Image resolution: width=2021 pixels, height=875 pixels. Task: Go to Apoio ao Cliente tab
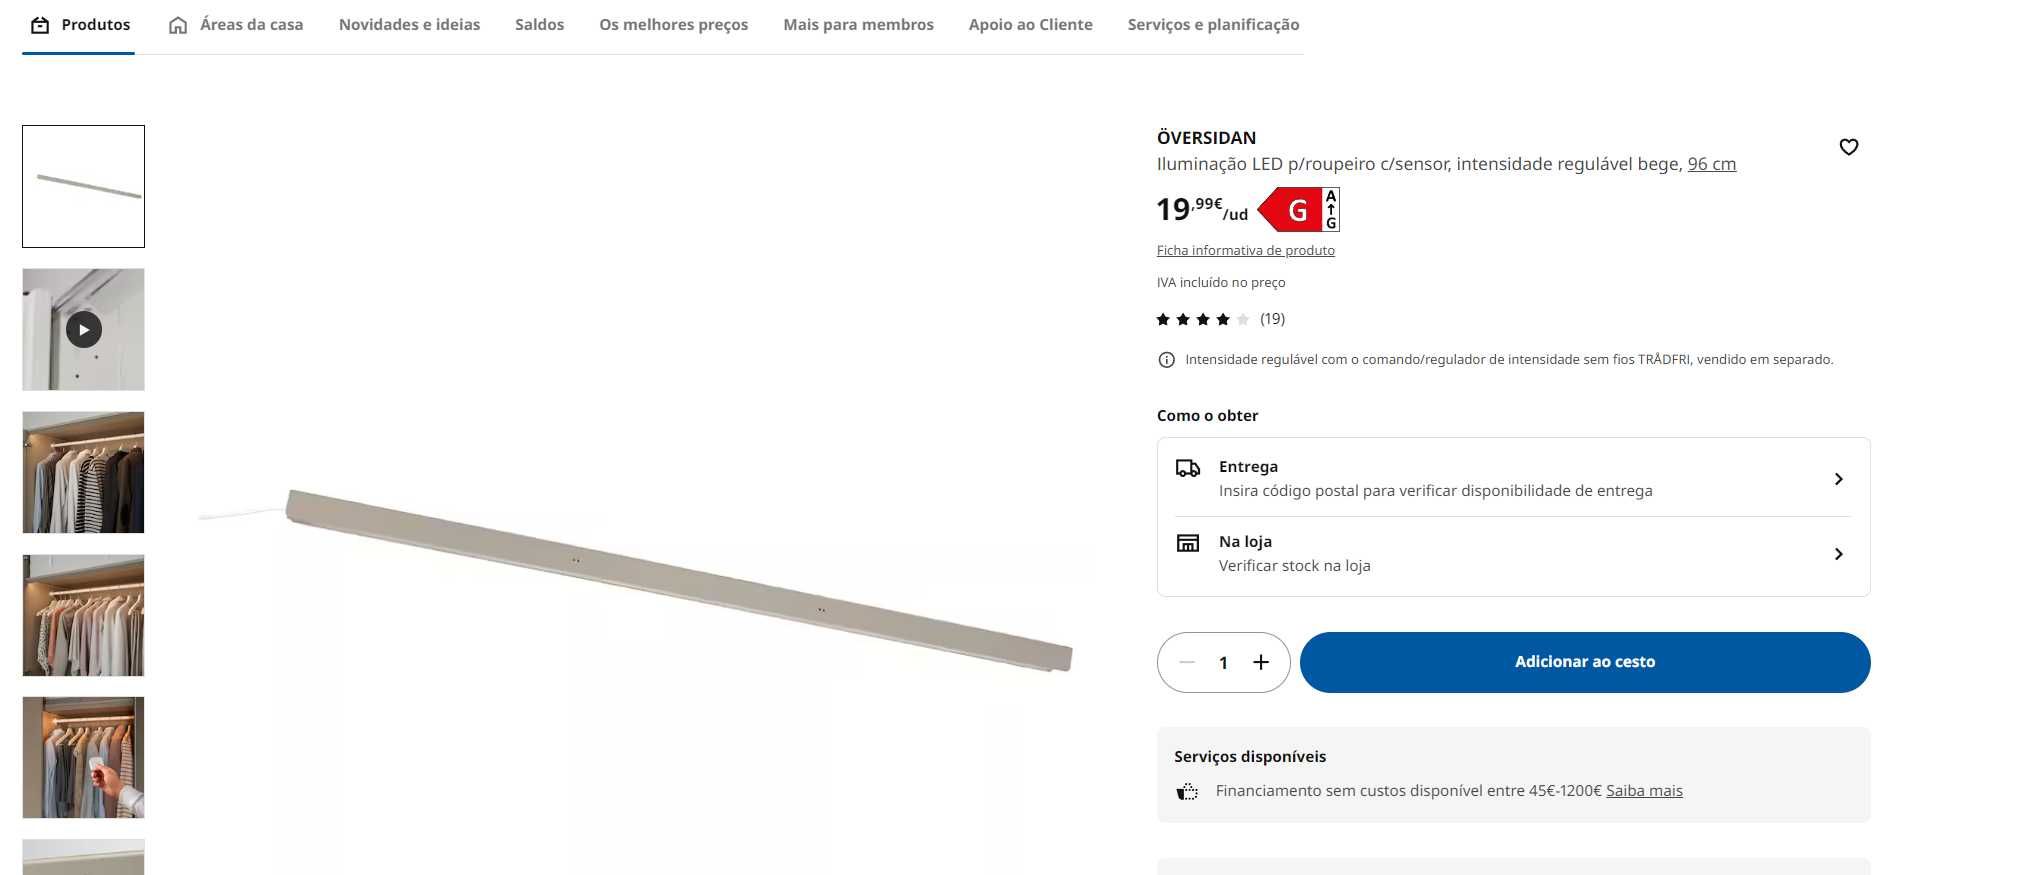coord(1030,25)
